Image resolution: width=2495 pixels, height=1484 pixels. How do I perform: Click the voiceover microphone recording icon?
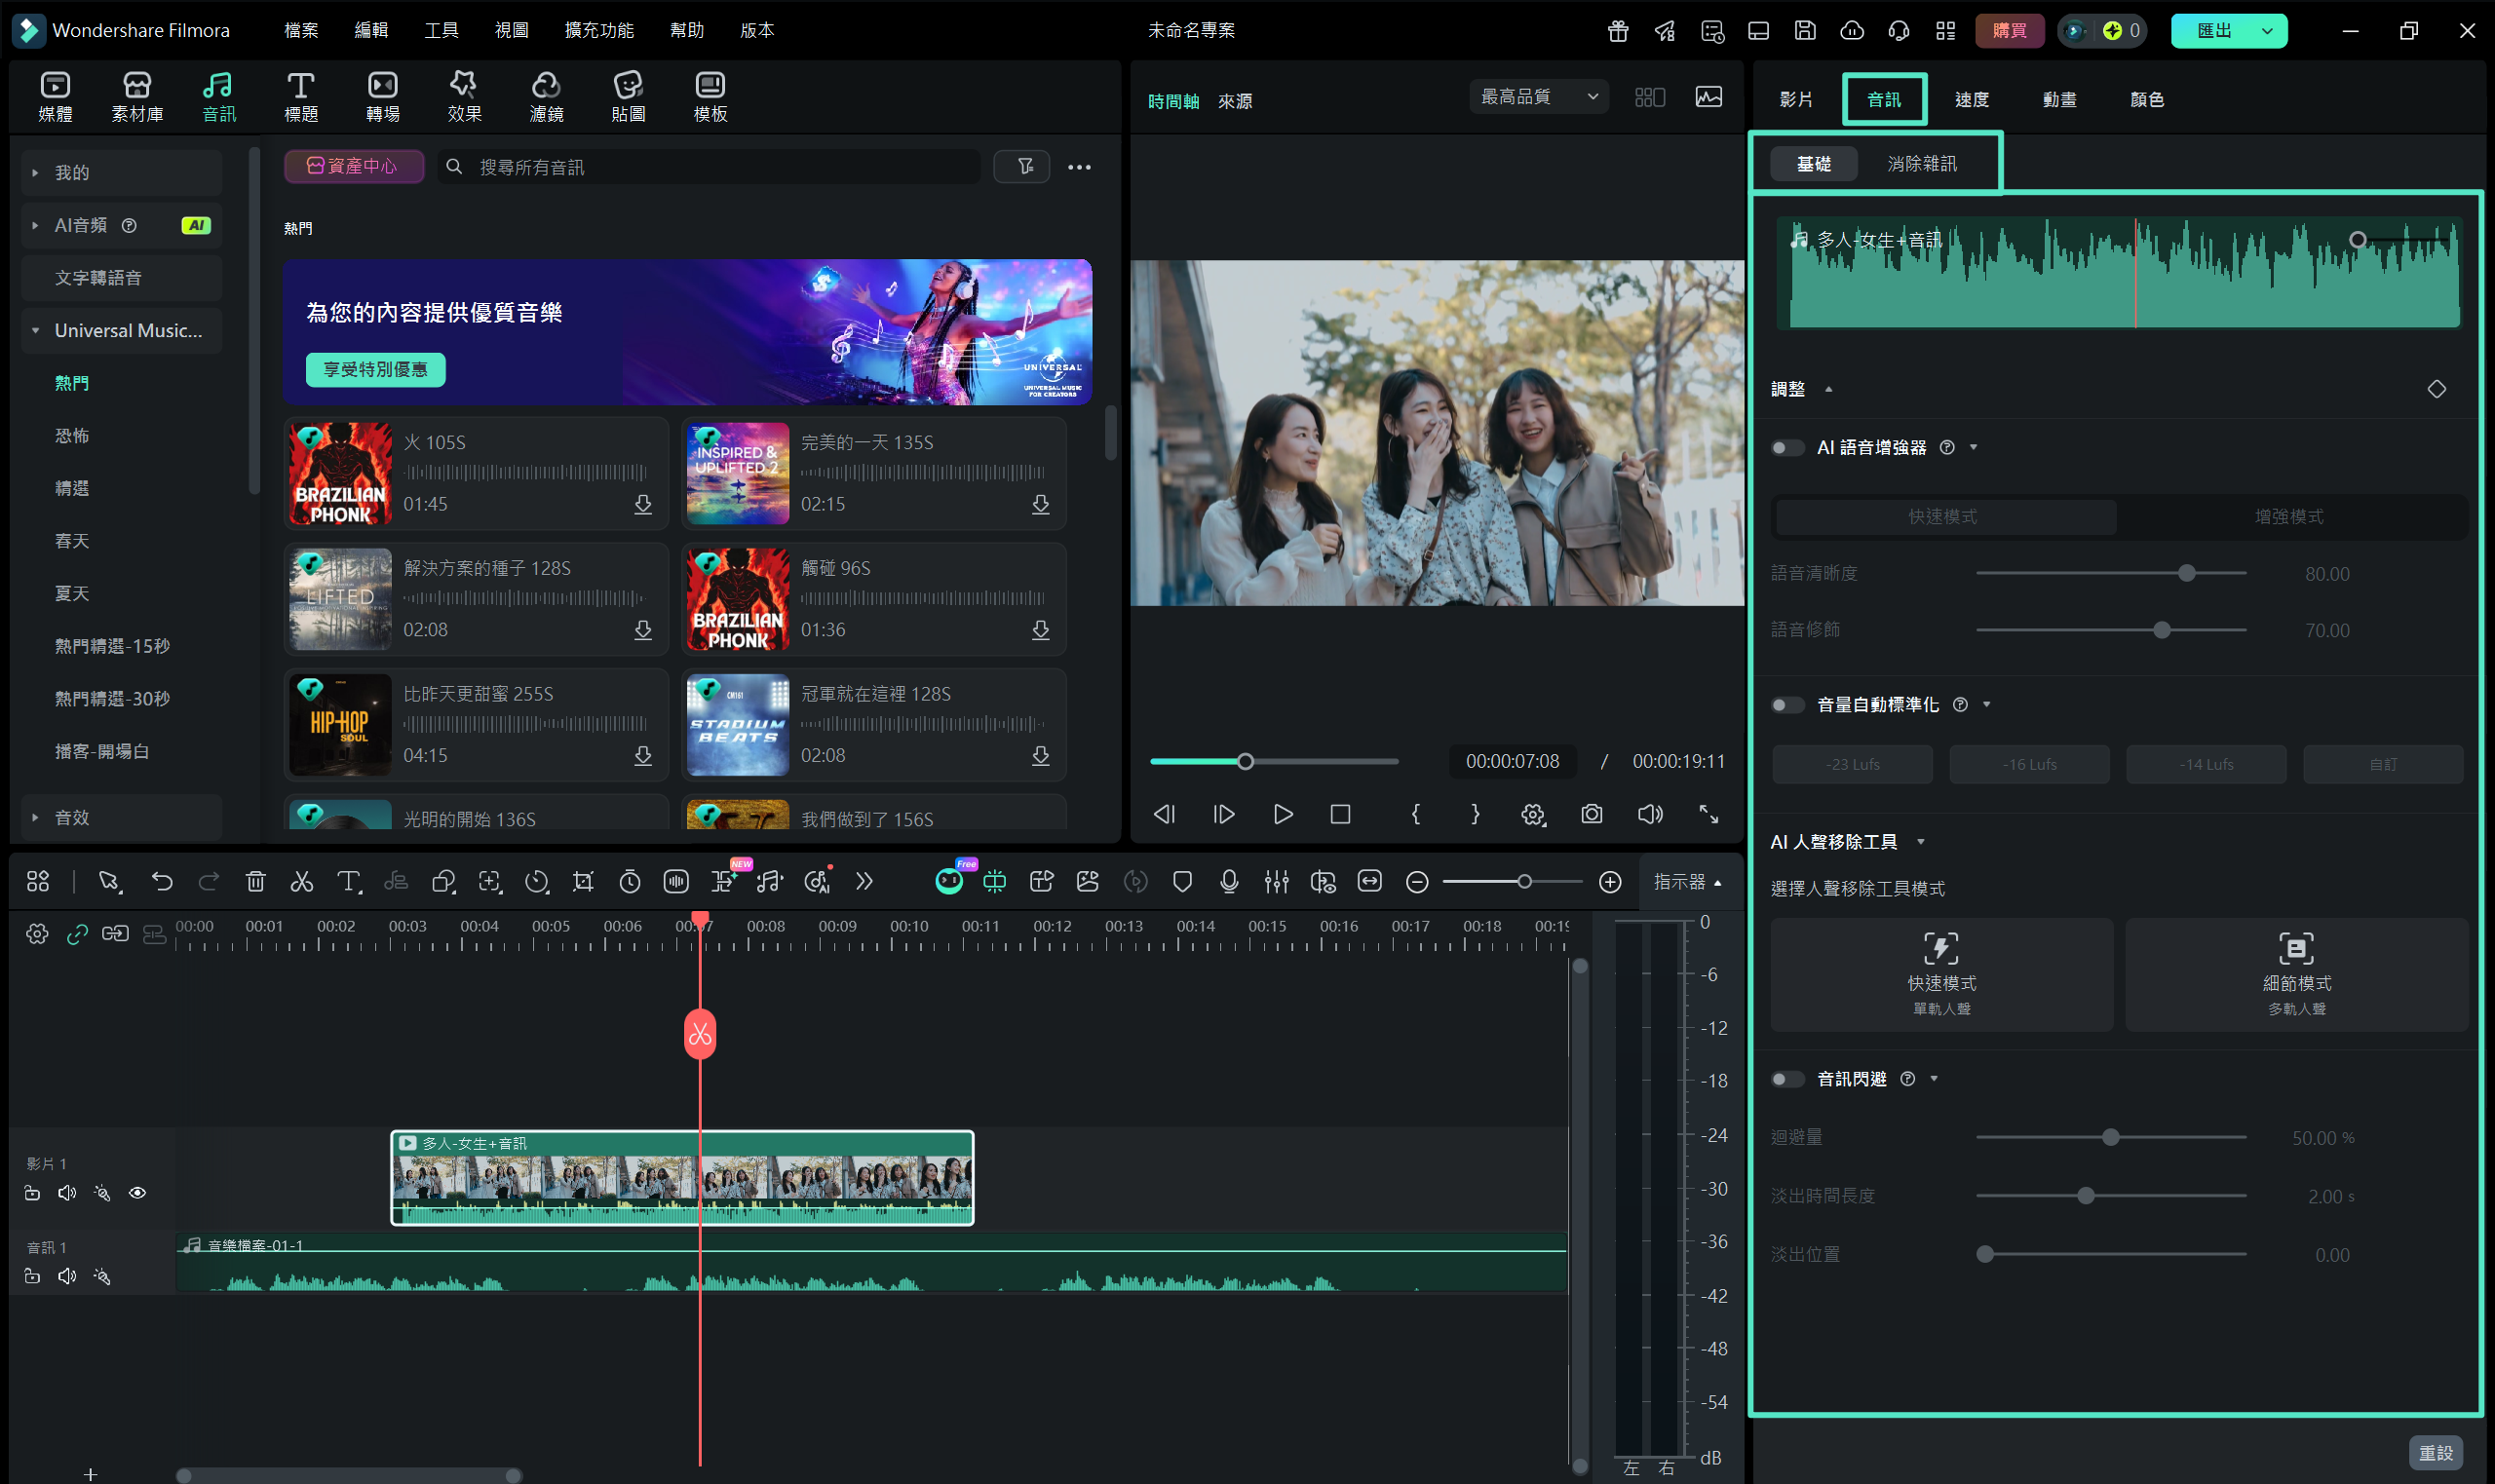point(1229,881)
